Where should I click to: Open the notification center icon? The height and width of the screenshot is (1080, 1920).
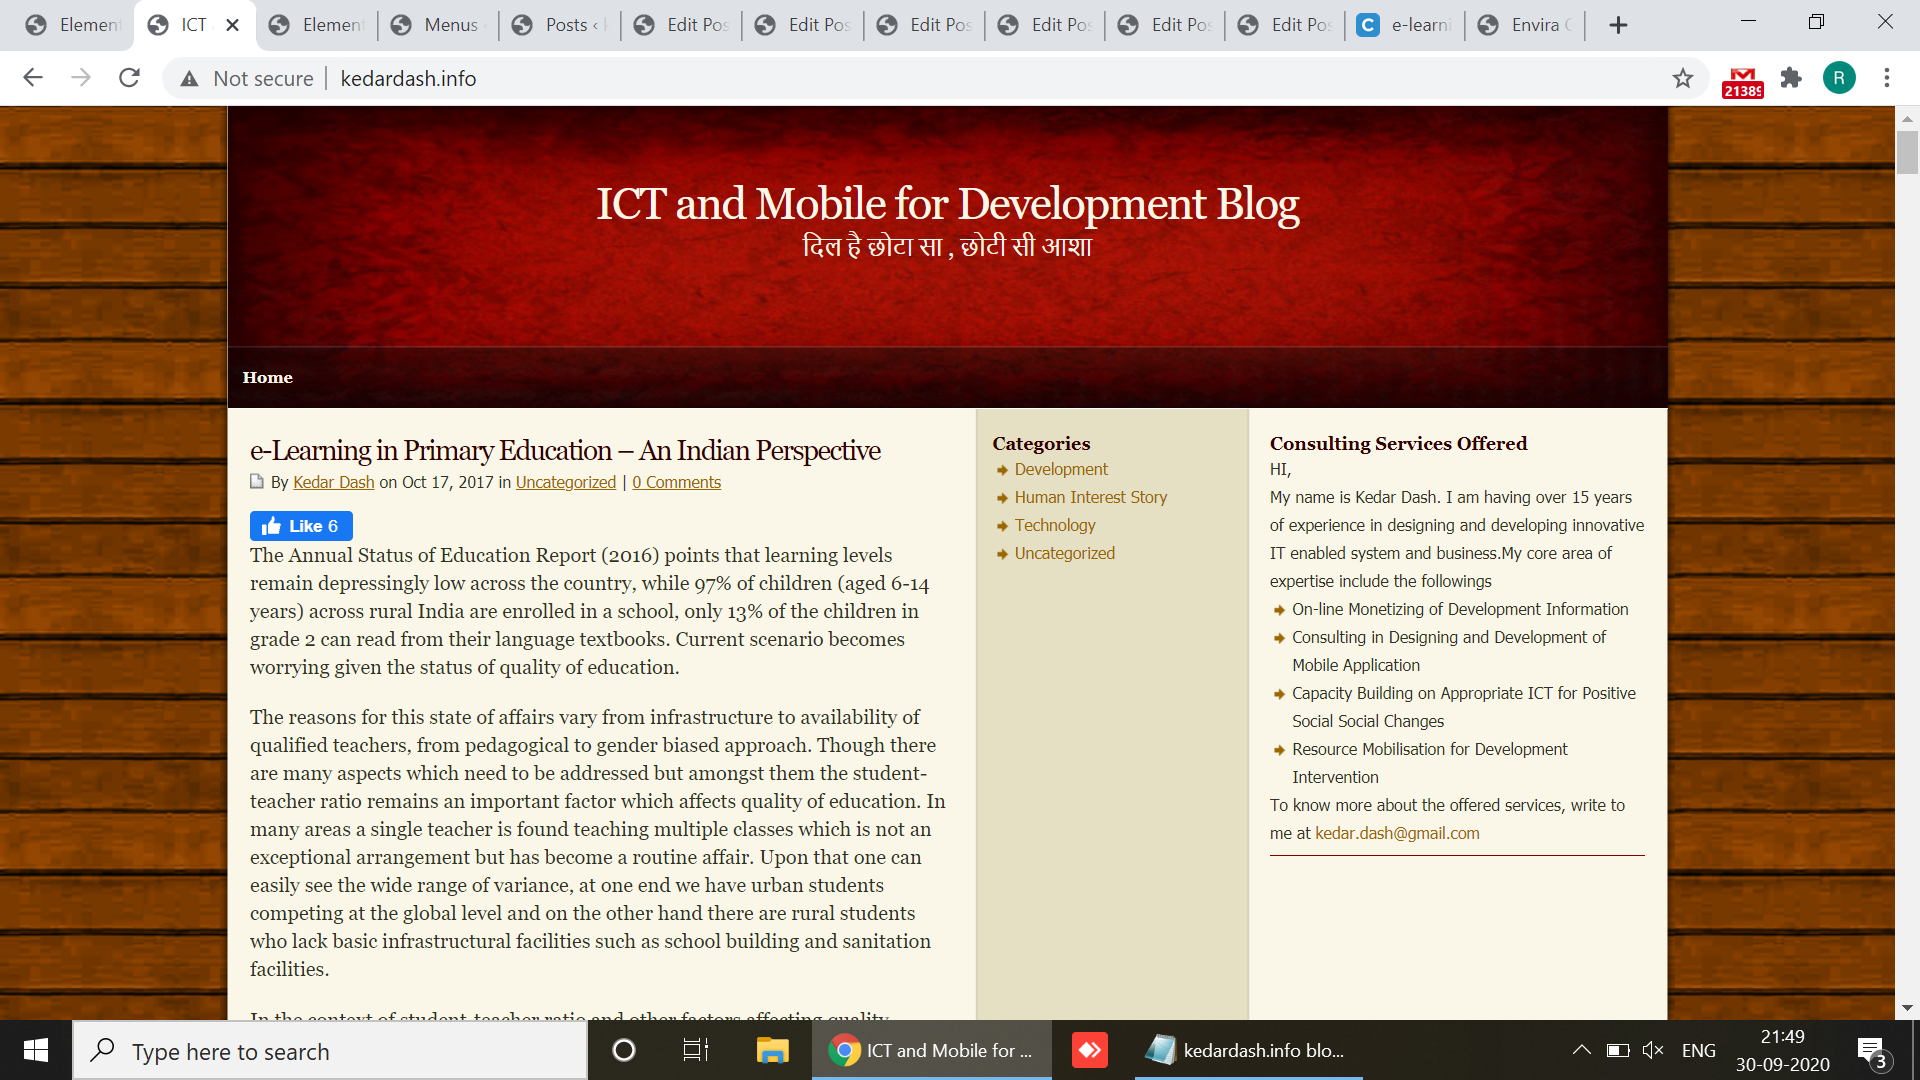[1872, 1052]
